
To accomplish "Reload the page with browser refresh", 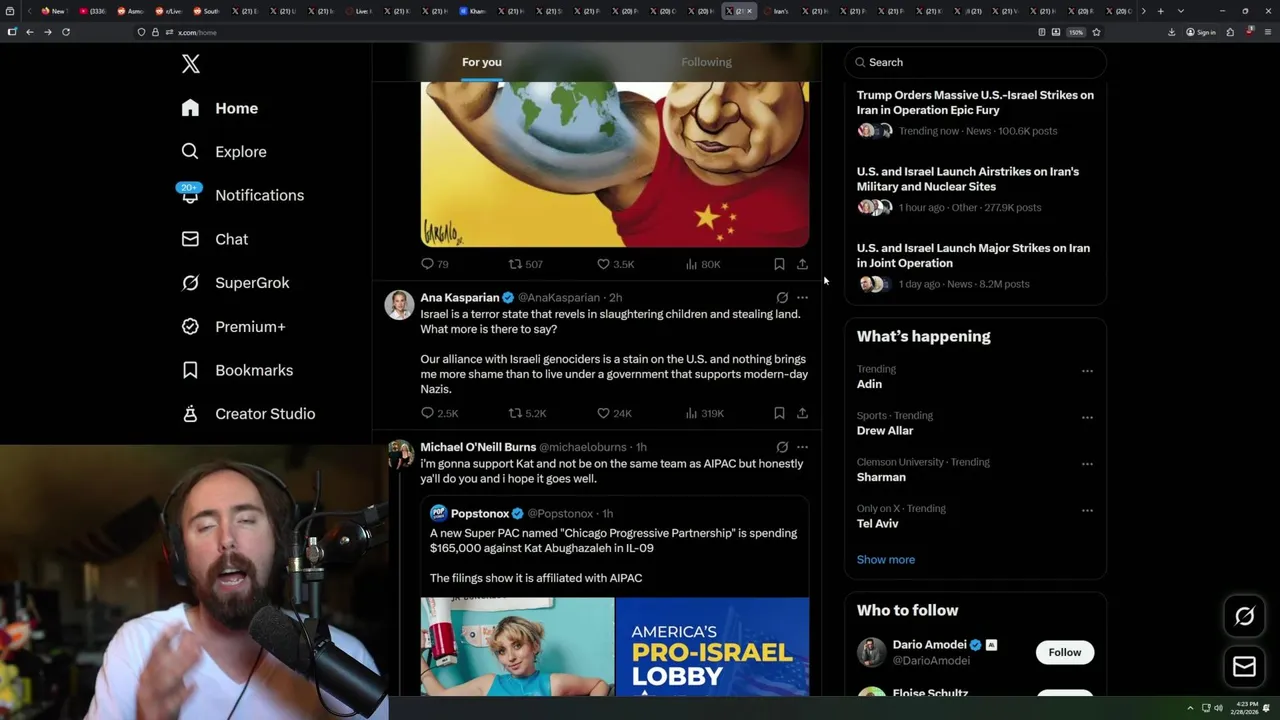I will 66,32.
